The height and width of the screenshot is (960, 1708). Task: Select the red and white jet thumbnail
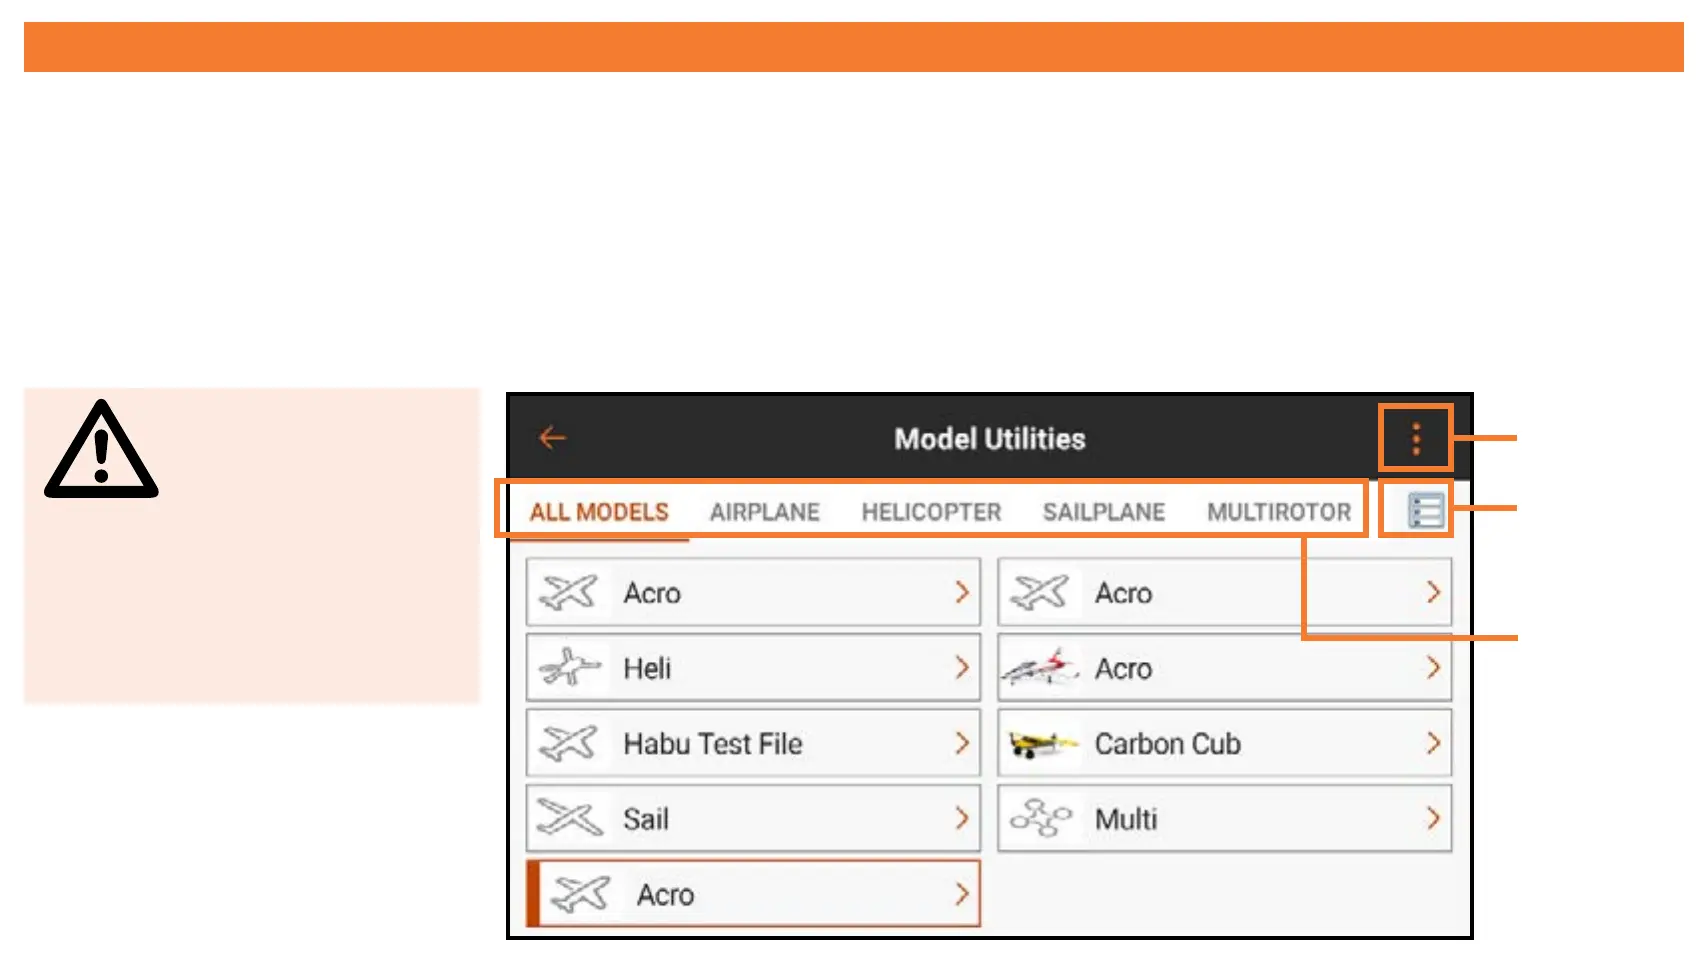pyautogui.click(x=1040, y=668)
